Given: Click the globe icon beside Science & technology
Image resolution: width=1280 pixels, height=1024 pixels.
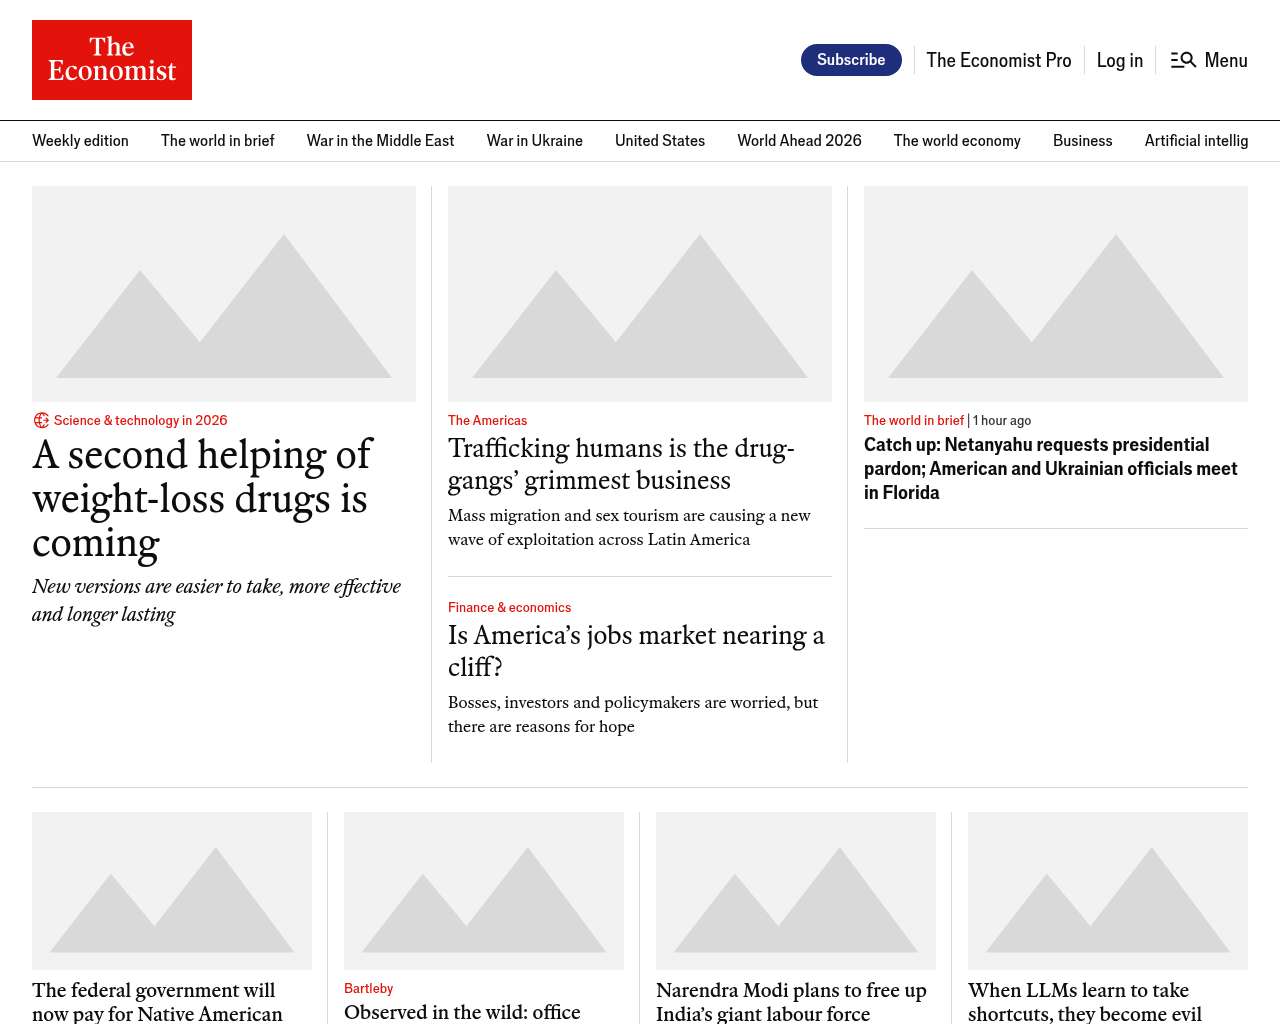Looking at the screenshot, I should (41, 421).
